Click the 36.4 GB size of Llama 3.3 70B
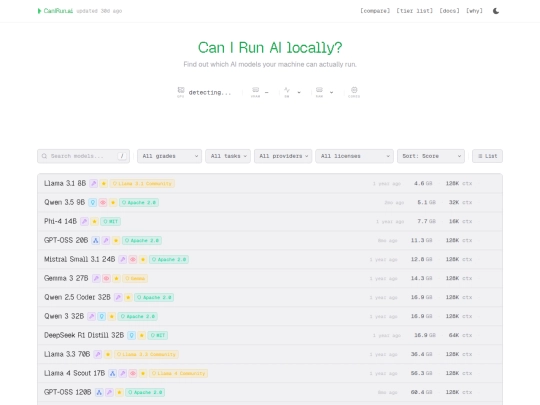This screenshot has width=540, height=405. point(422,354)
